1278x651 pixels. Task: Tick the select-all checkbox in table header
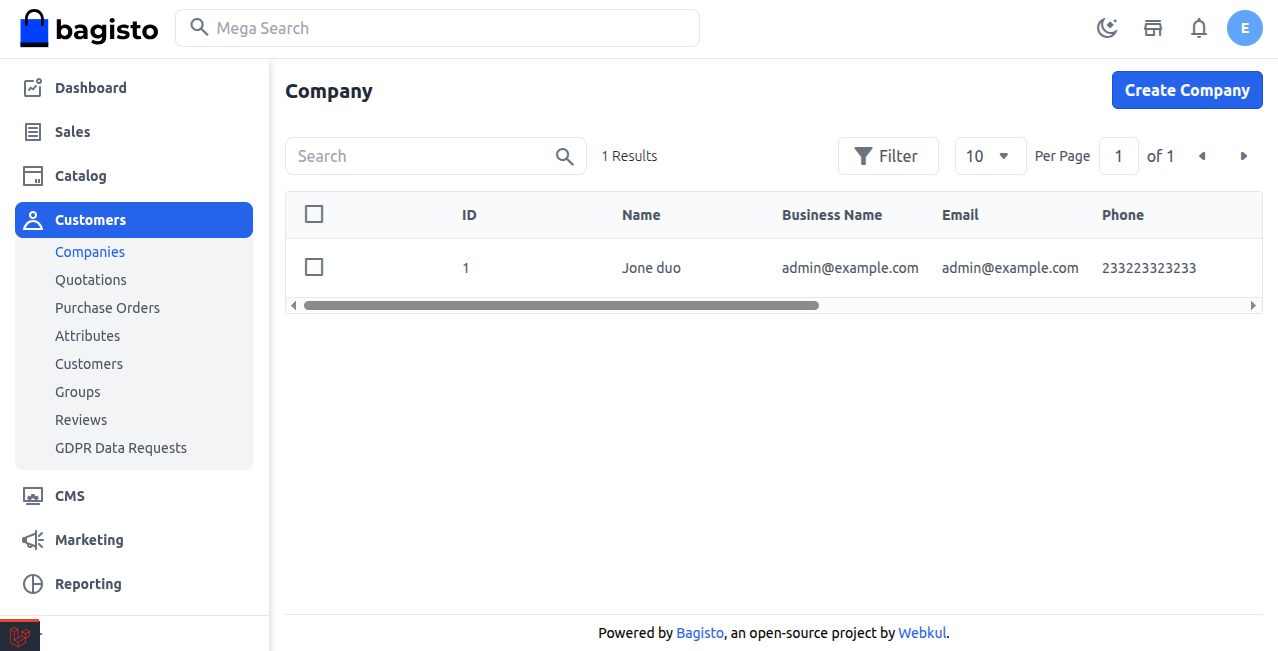click(x=314, y=214)
